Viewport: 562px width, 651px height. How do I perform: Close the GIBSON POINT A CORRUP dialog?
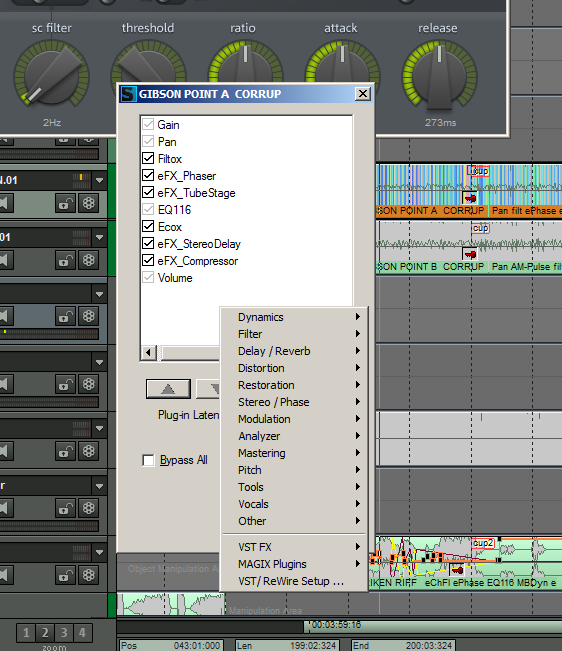click(x=363, y=94)
